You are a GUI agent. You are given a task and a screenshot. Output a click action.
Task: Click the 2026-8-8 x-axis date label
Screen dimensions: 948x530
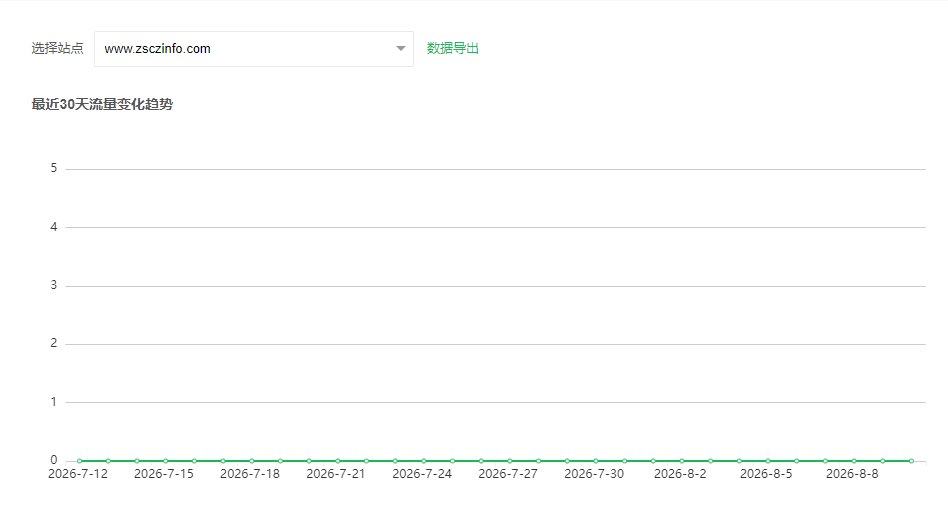coord(852,474)
